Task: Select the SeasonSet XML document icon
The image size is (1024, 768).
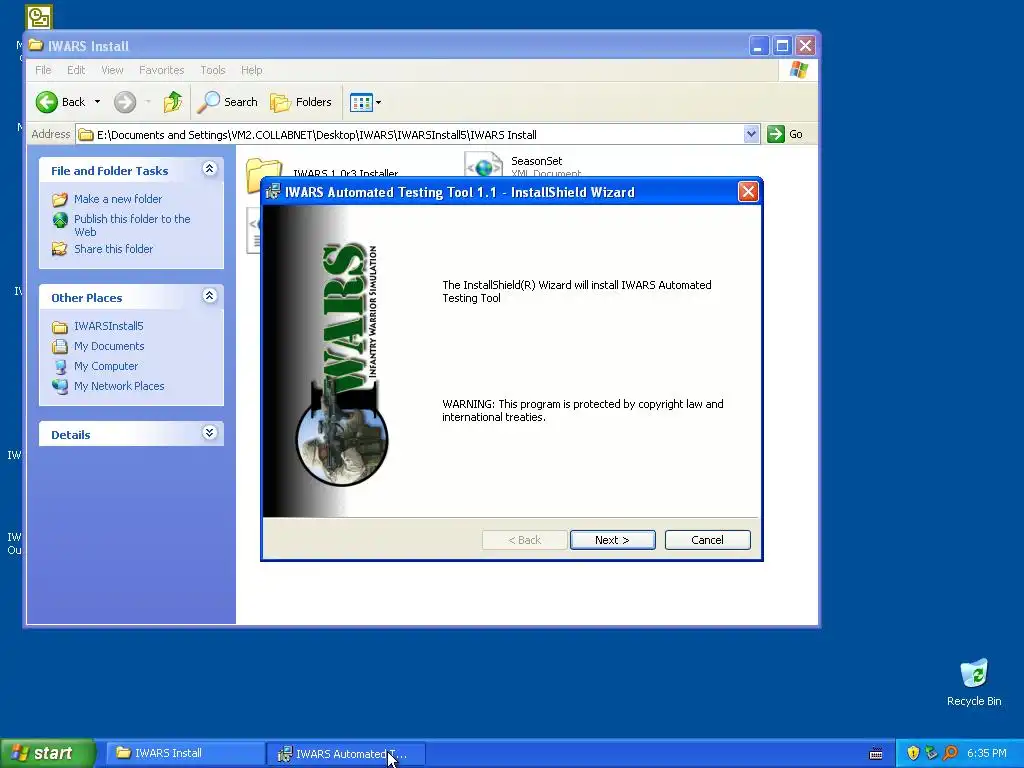Action: coord(483,165)
